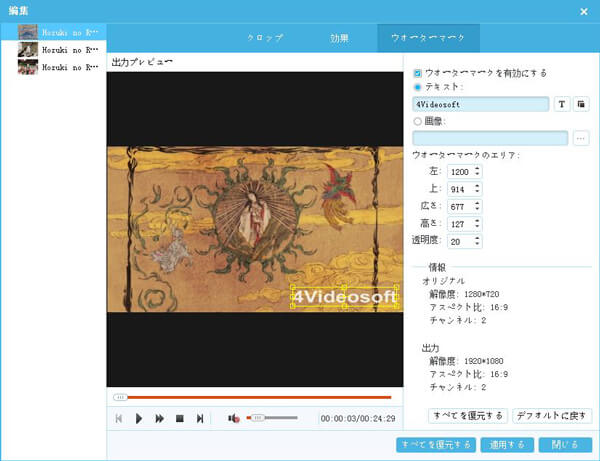This screenshot has height=461, width=600.
Task: Toggle the enable watermark checkbox
Action: pyautogui.click(x=418, y=73)
